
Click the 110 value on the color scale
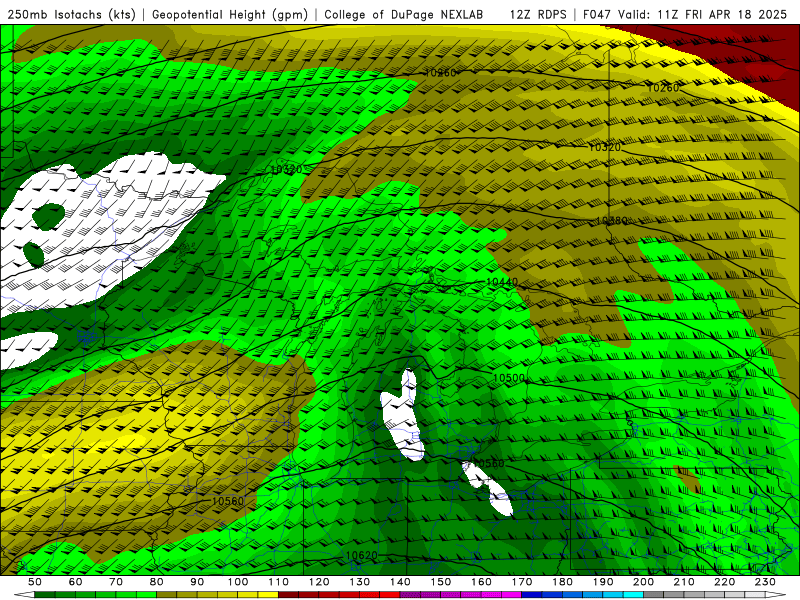[278, 582]
